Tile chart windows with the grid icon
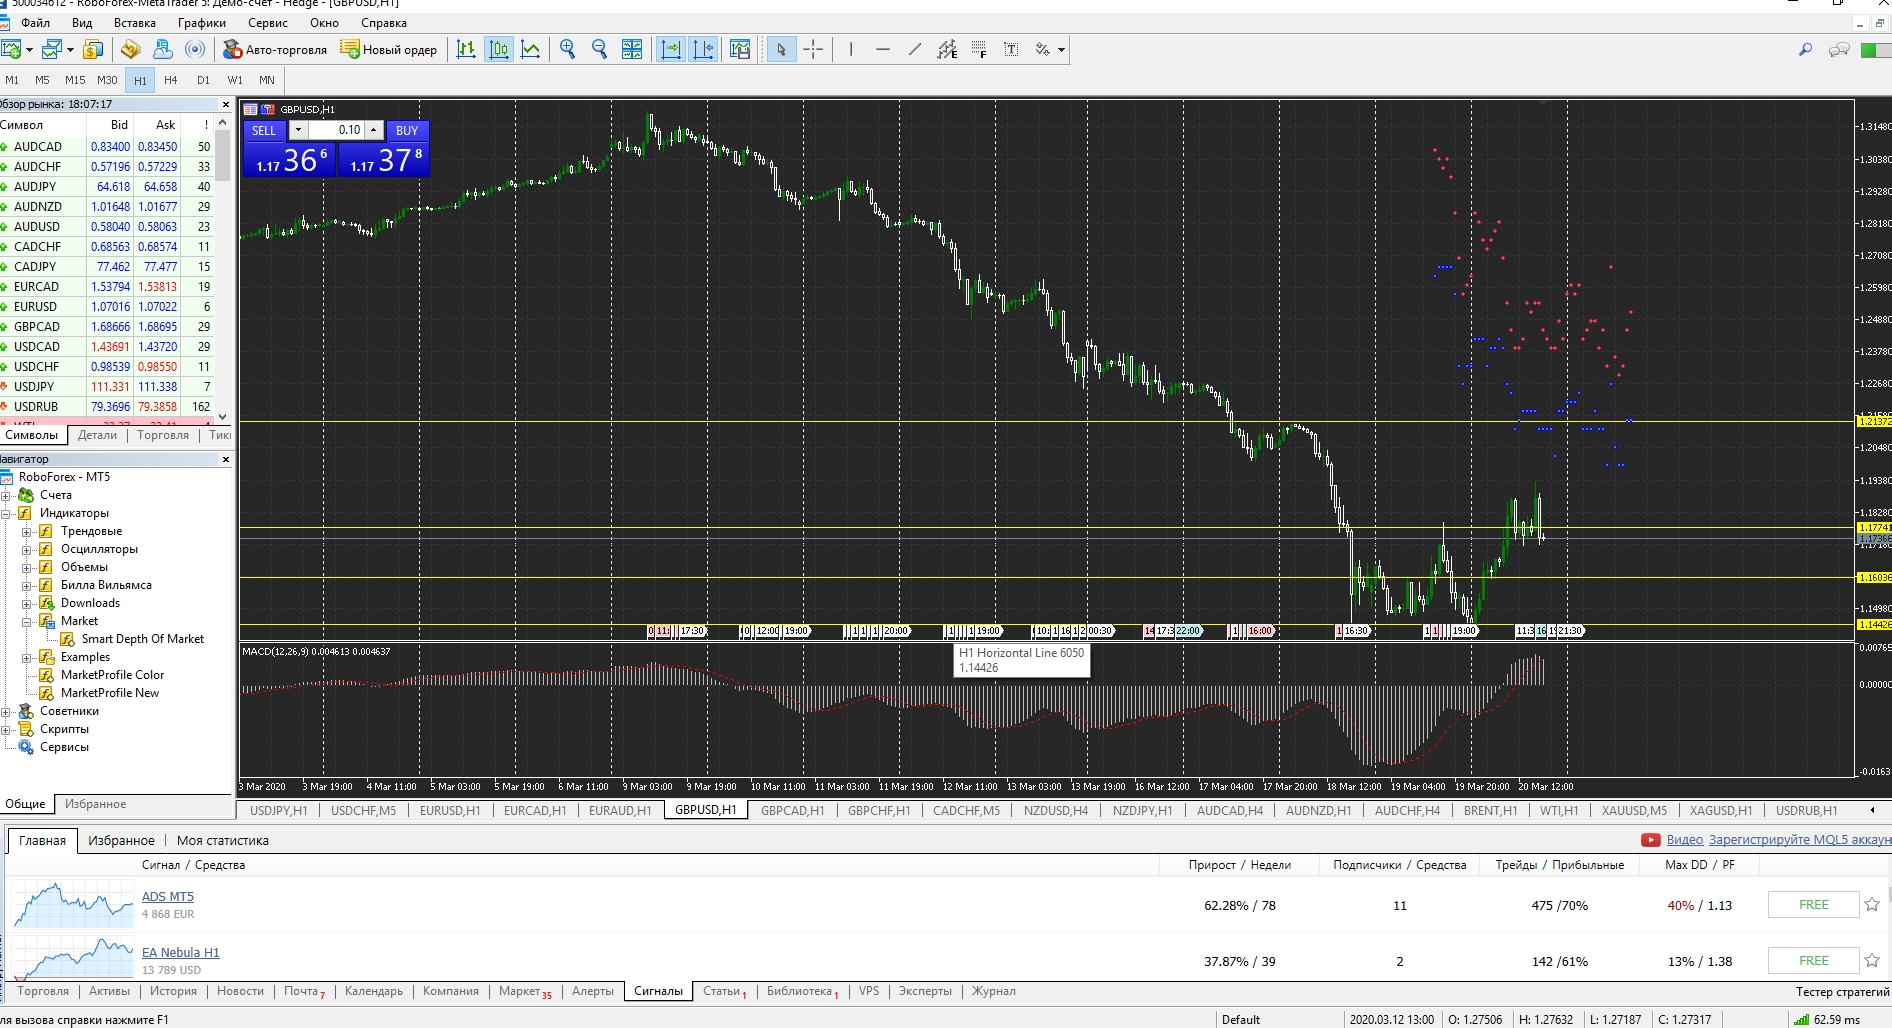 pyautogui.click(x=632, y=49)
